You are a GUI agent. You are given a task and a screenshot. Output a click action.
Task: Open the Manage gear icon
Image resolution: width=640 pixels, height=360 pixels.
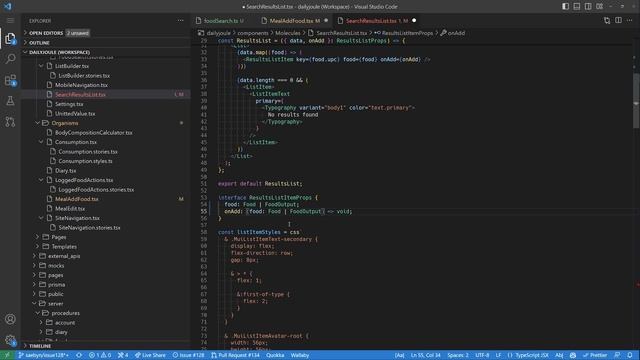[x=10, y=340]
